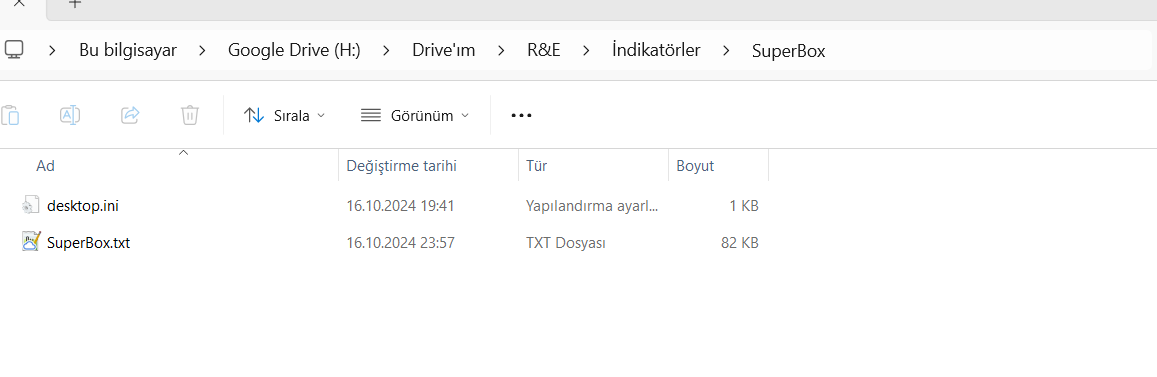Click the Share icon in toolbar

pyautogui.click(x=130, y=115)
